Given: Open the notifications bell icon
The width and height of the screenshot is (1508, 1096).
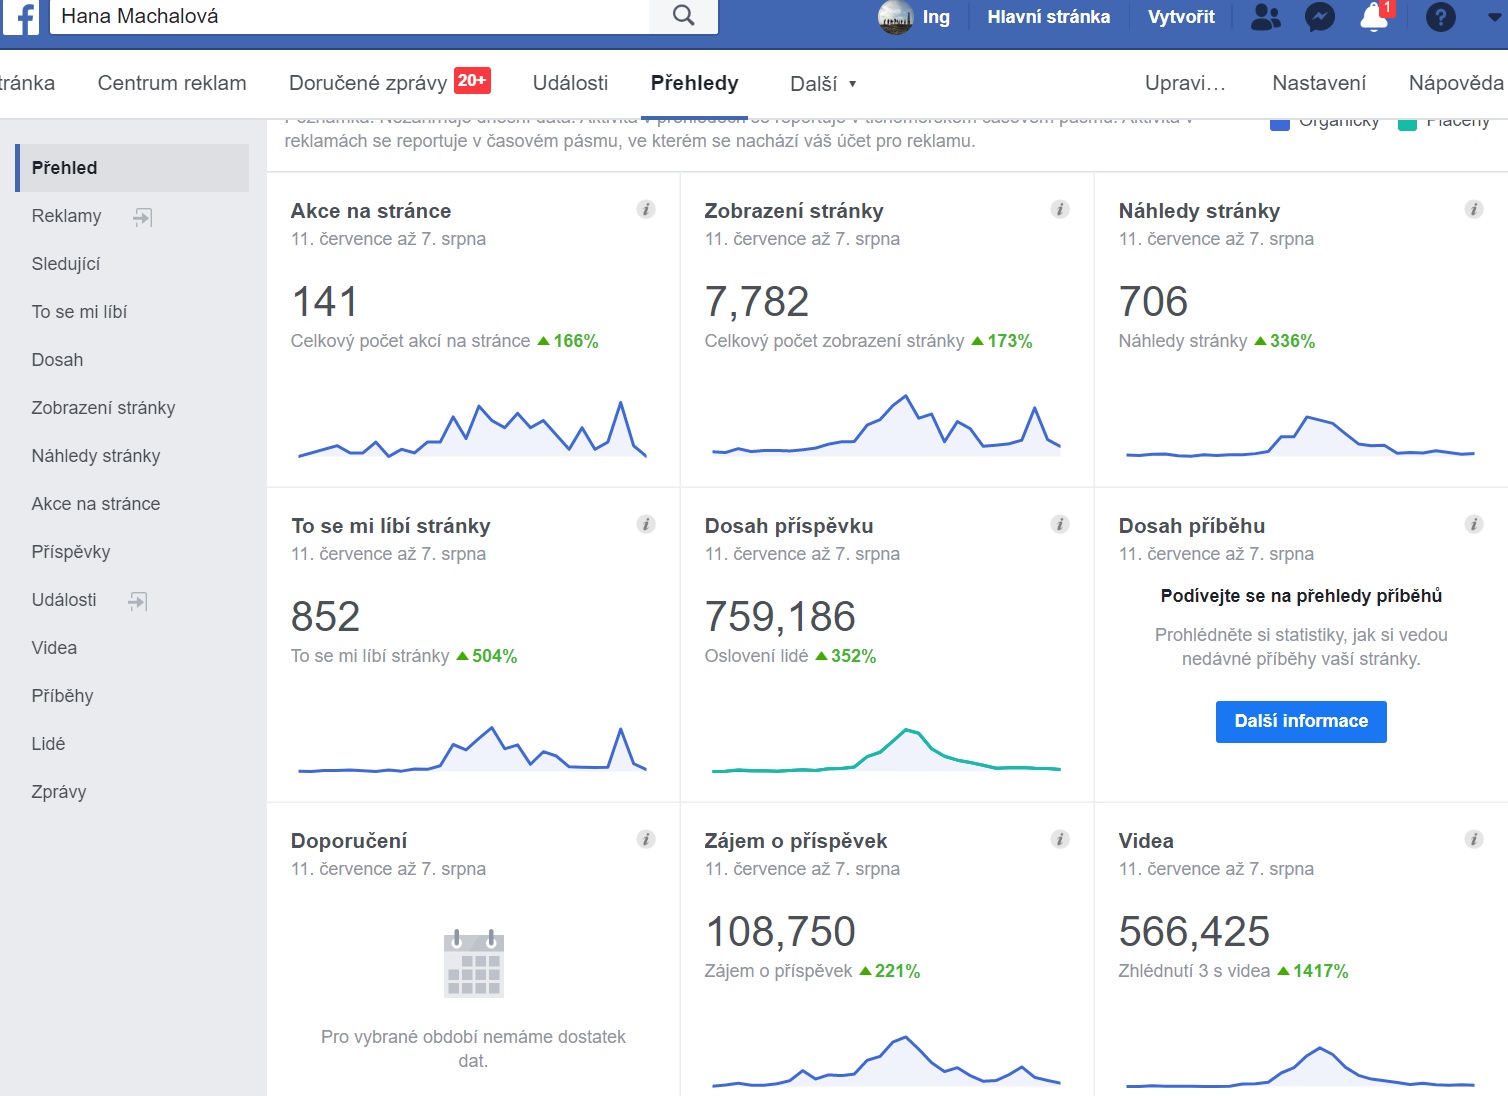Looking at the screenshot, I should click(1374, 17).
